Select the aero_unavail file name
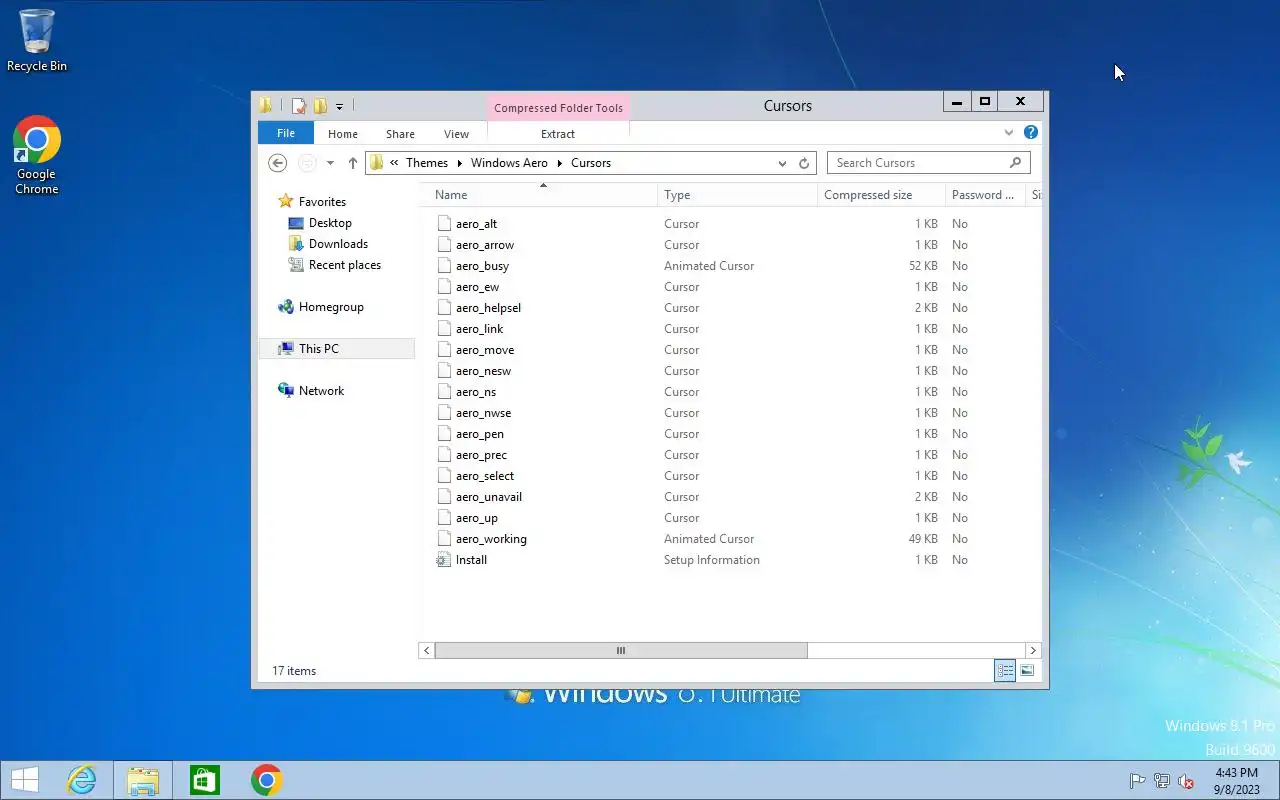Image resolution: width=1280 pixels, height=800 pixels. click(x=489, y=497)
